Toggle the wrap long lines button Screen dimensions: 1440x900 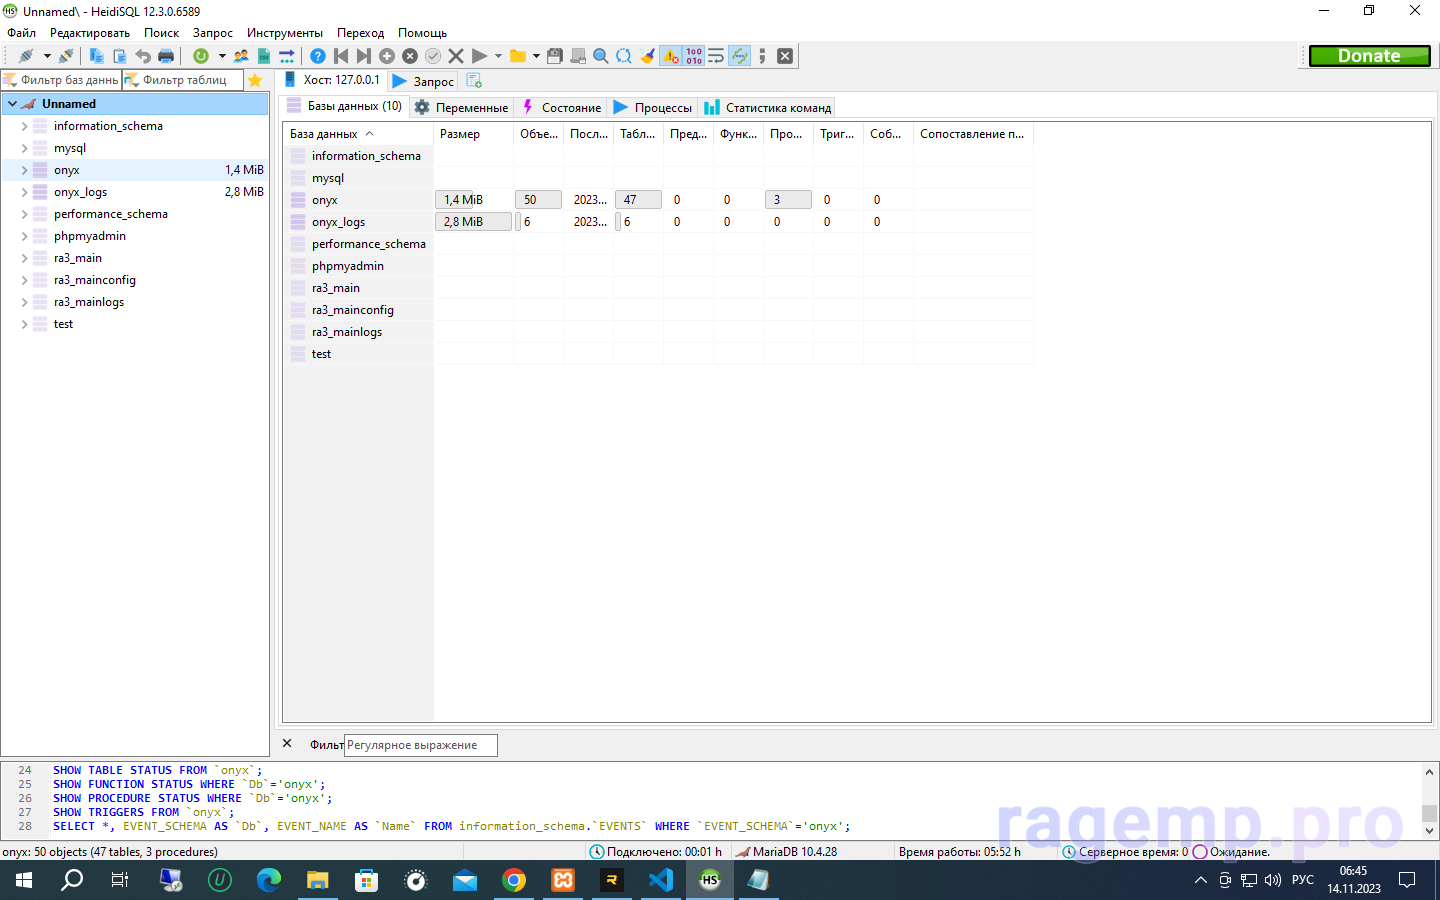click(x=716, y=56)
